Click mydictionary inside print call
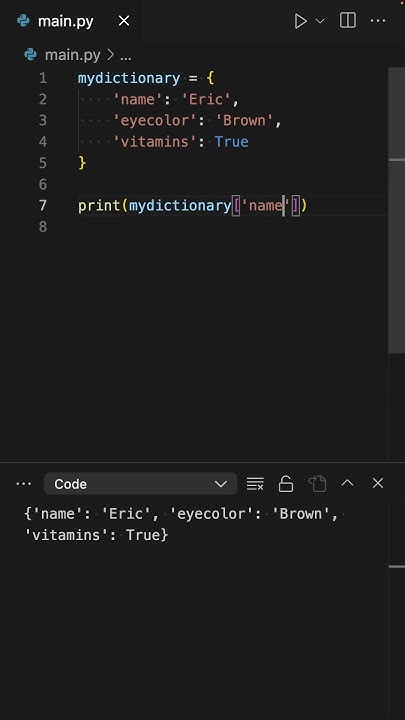The image size is (405, 720). click(180, 205)
